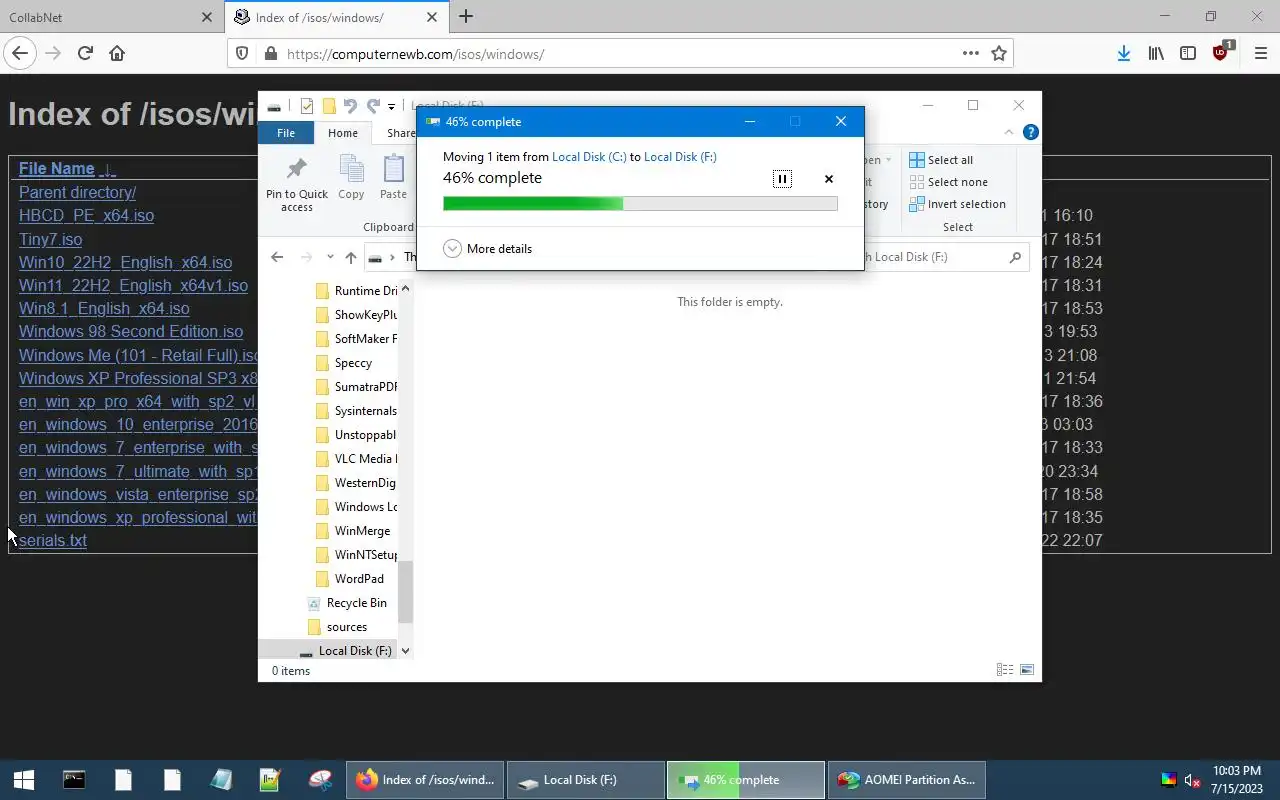Pause the file move operation
The height and width of the screenshot is (800, 1280).
[782, 179]
